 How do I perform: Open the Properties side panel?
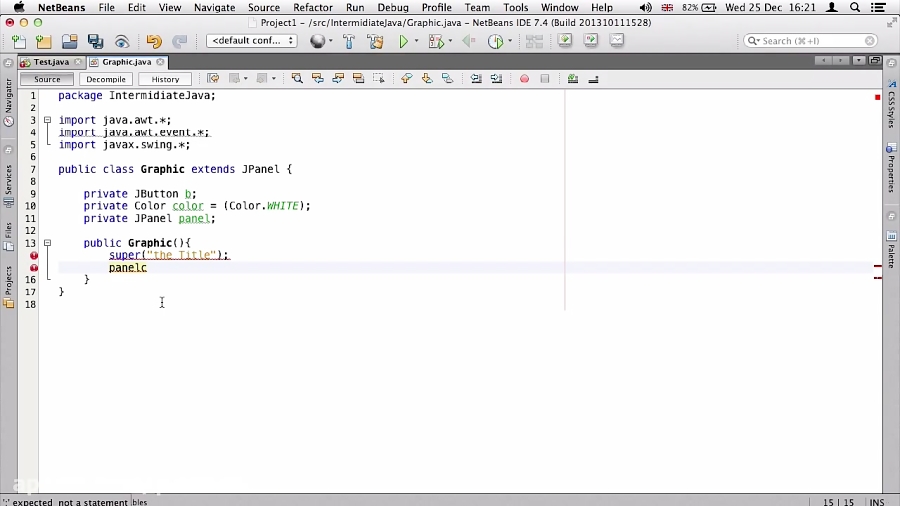(891, 167)
